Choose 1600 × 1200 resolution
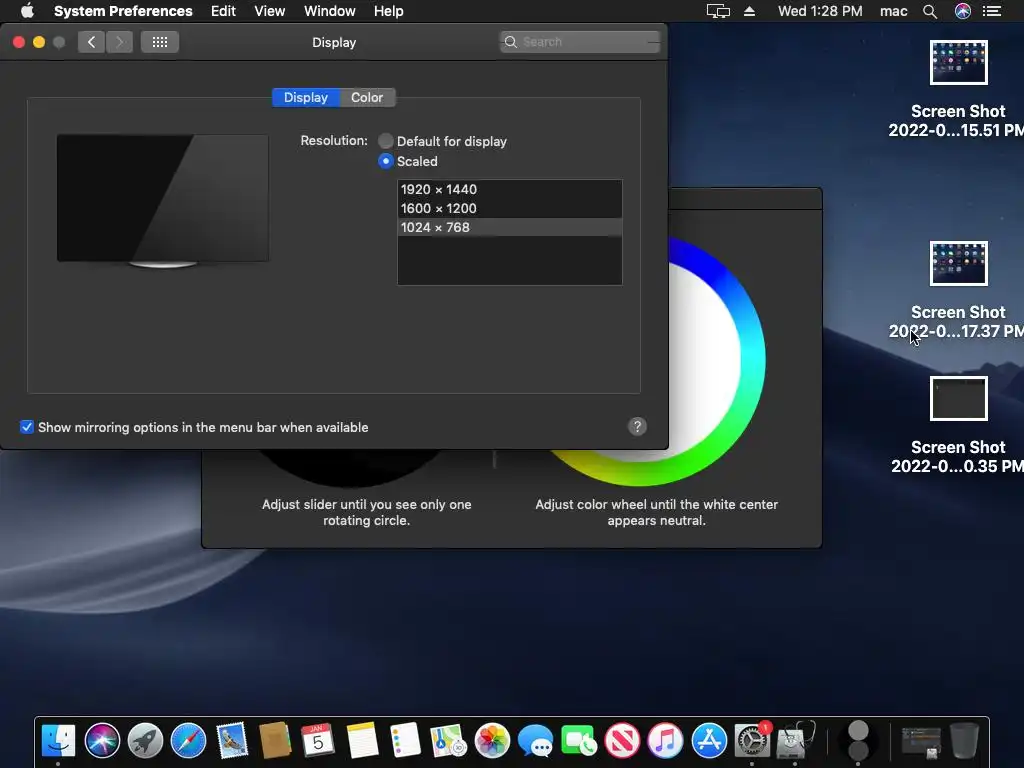 point(509,208)
